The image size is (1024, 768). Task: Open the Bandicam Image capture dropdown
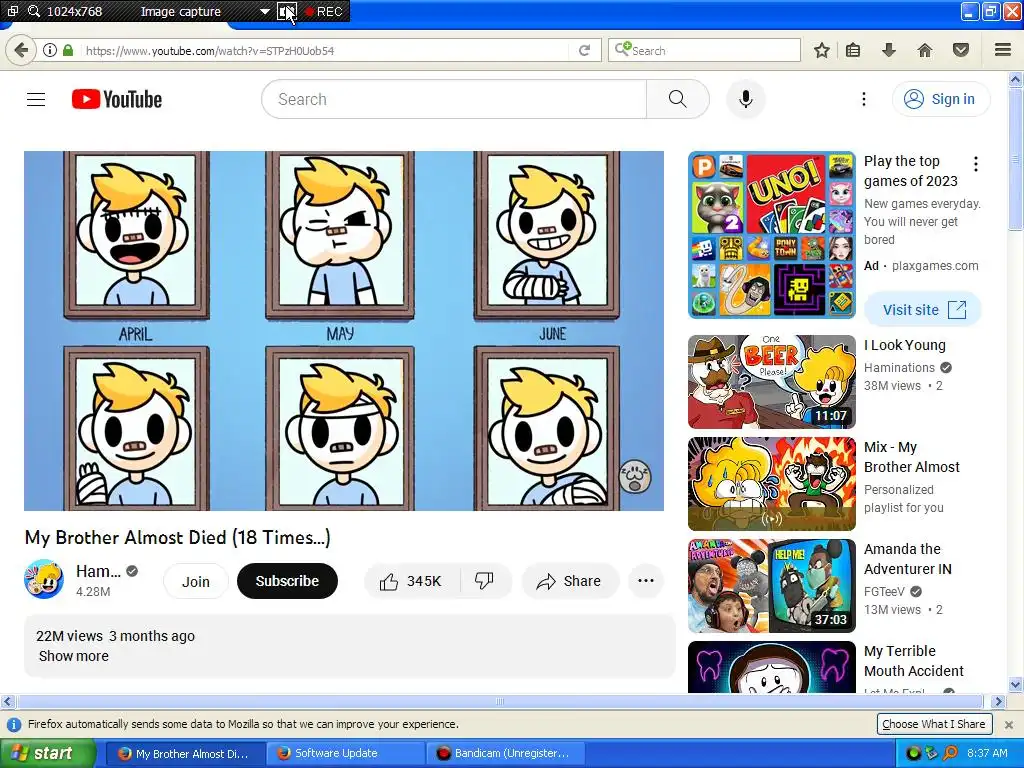click(x=264, y=12)
